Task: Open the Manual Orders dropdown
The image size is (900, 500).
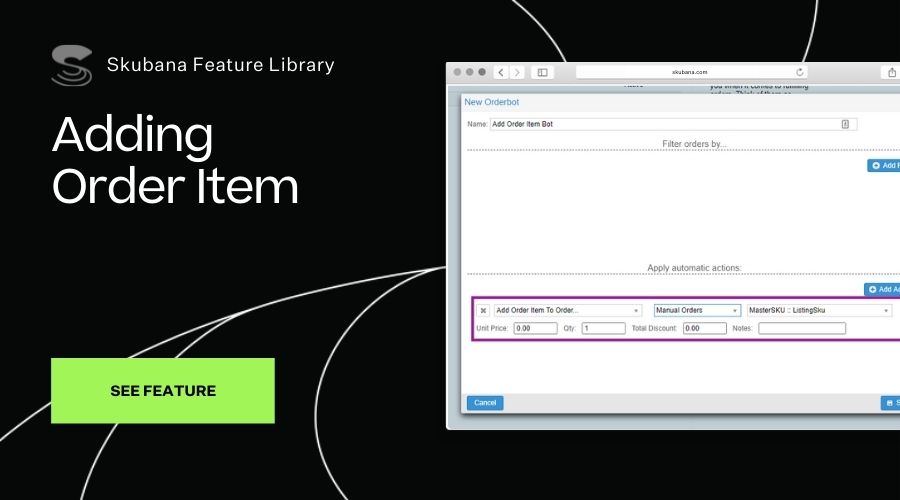Action: coord(697,311)
